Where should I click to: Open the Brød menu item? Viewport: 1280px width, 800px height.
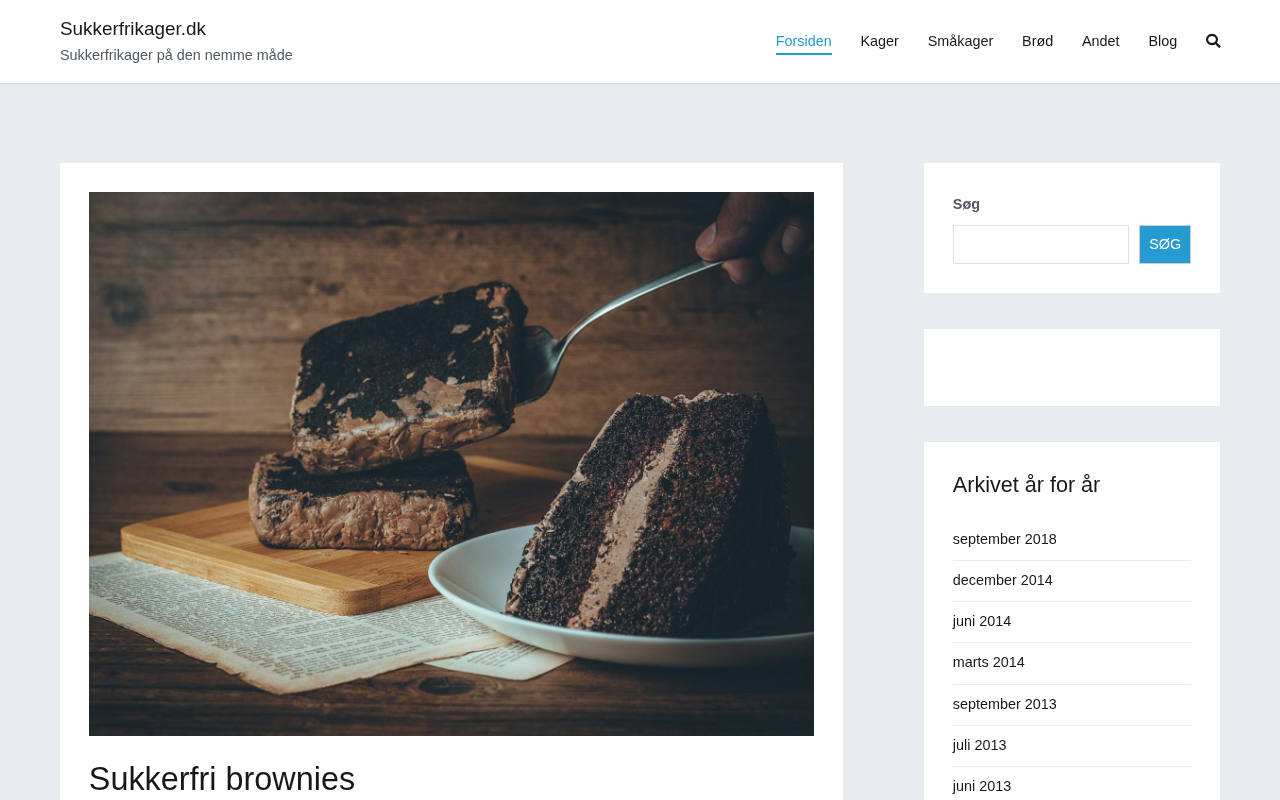coord(1037,41)
